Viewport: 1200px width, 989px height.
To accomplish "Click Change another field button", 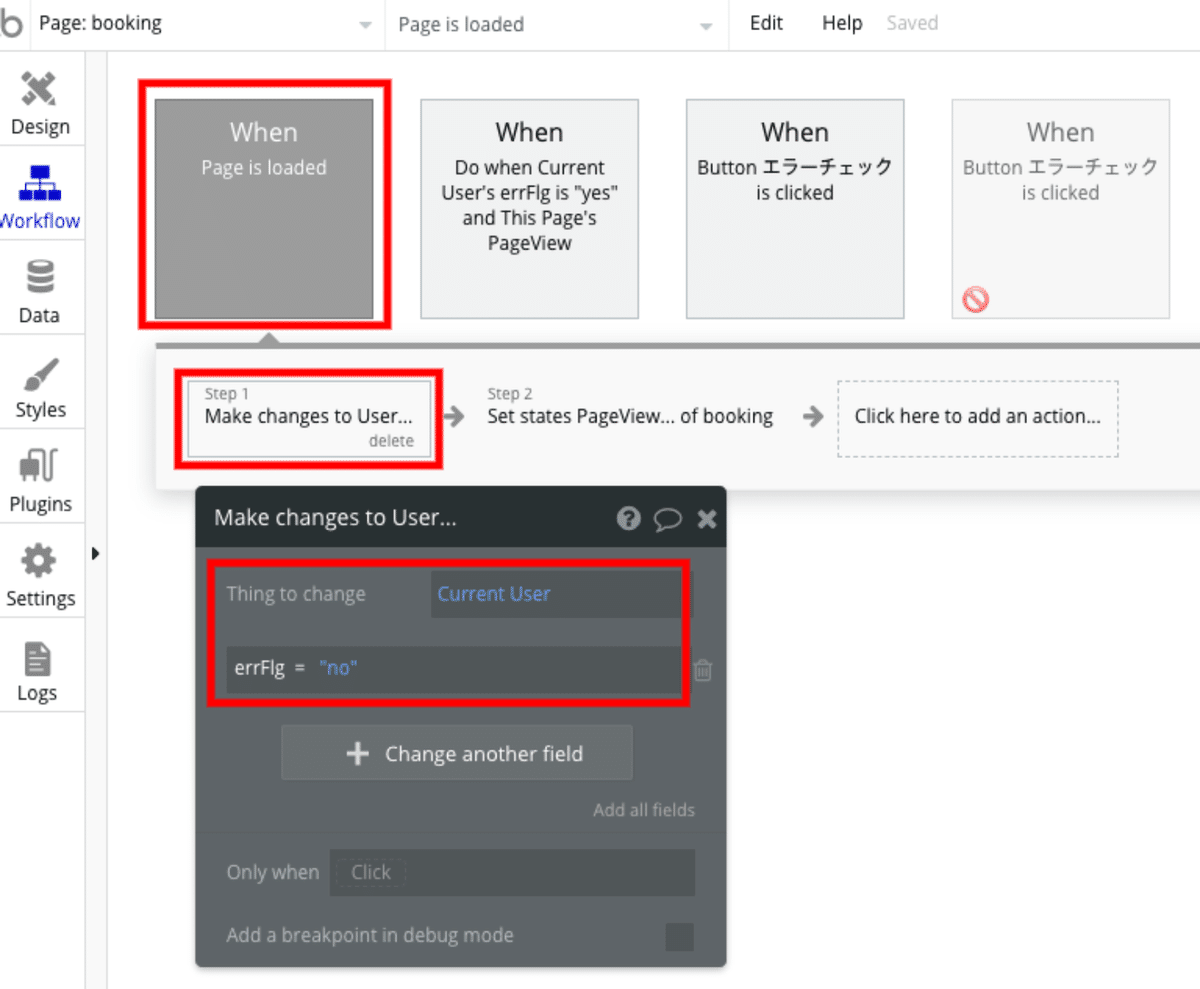I will point(457,753).
